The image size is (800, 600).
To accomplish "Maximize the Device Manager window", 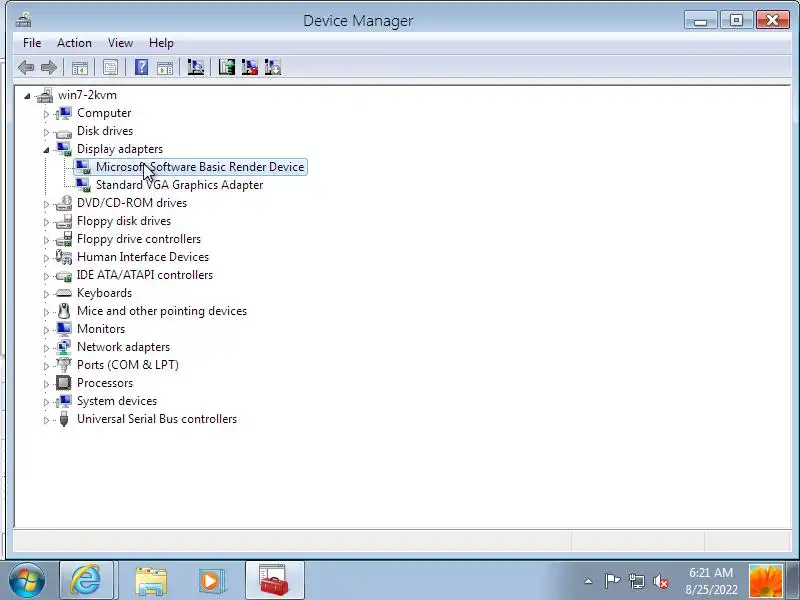I will point(736,20).
